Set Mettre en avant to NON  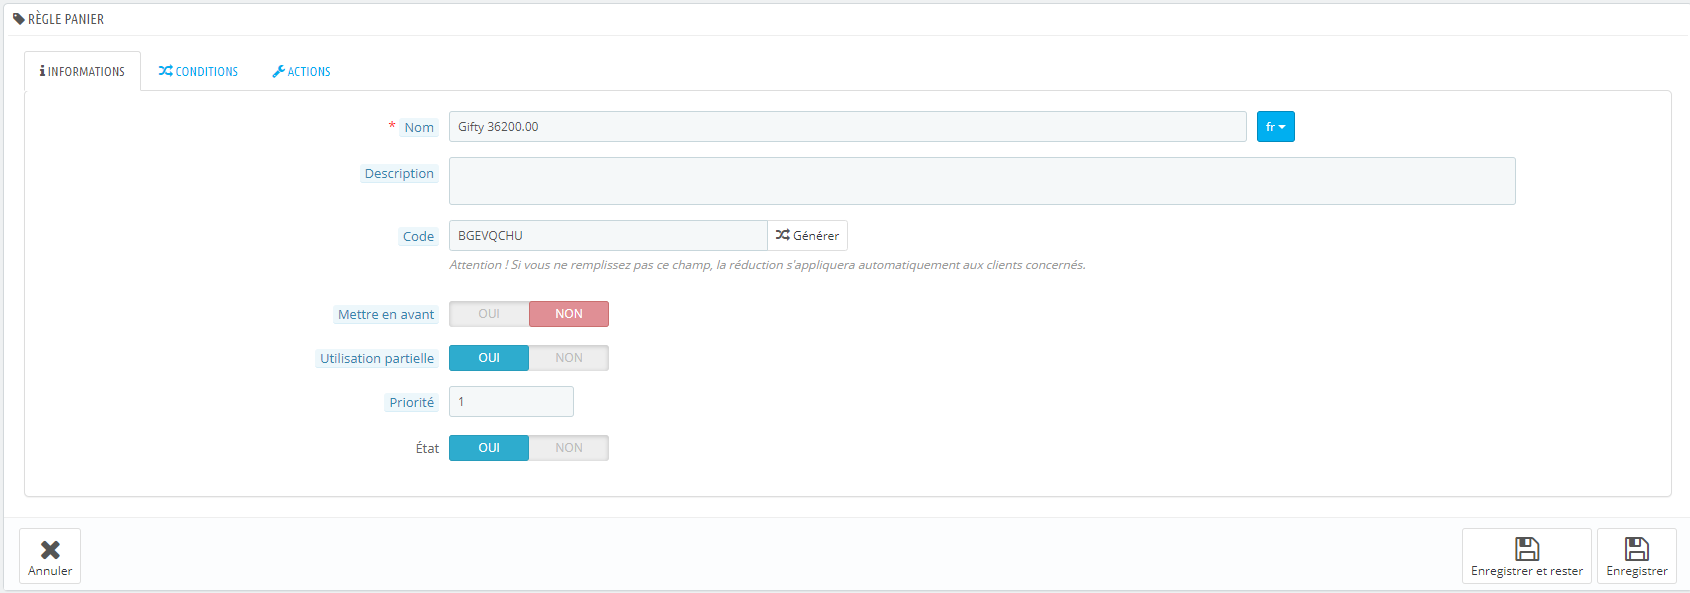(x=569, y=314)
